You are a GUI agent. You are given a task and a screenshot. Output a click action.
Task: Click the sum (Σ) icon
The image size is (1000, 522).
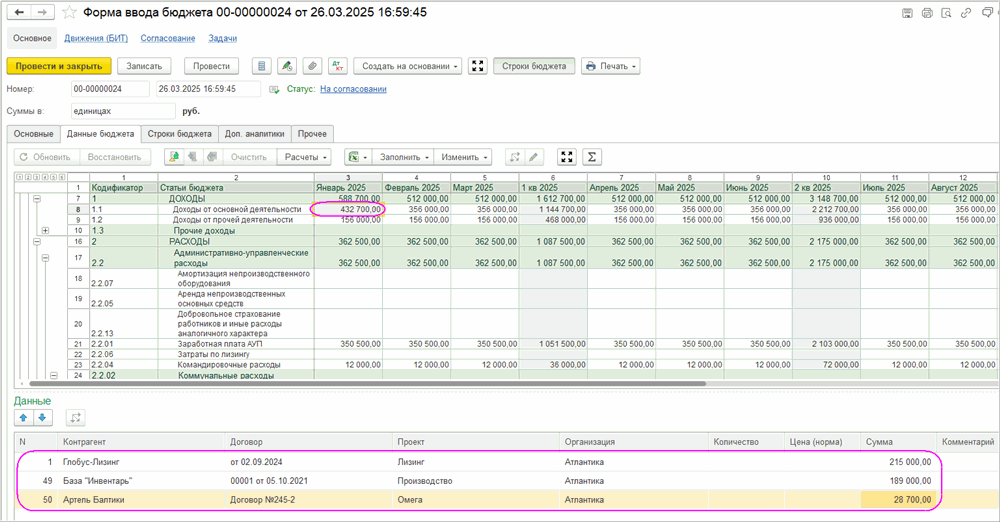[x=592, y=157]
